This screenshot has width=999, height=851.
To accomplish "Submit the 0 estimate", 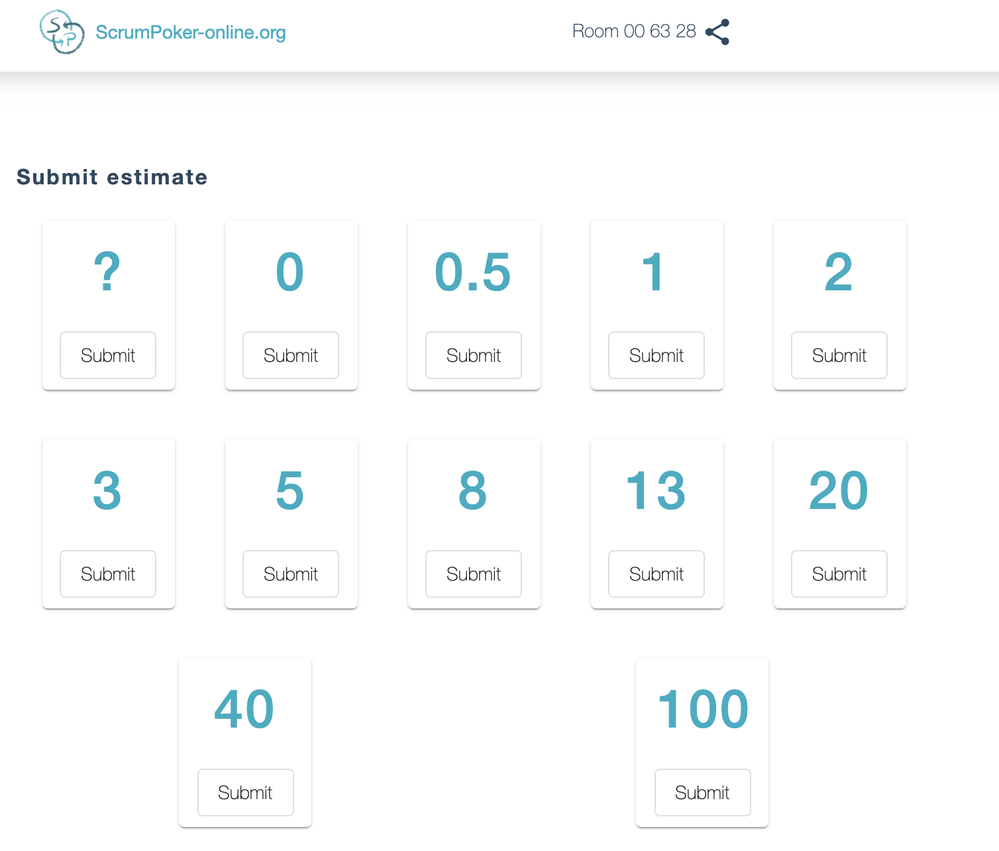I will tap(291, 355).
